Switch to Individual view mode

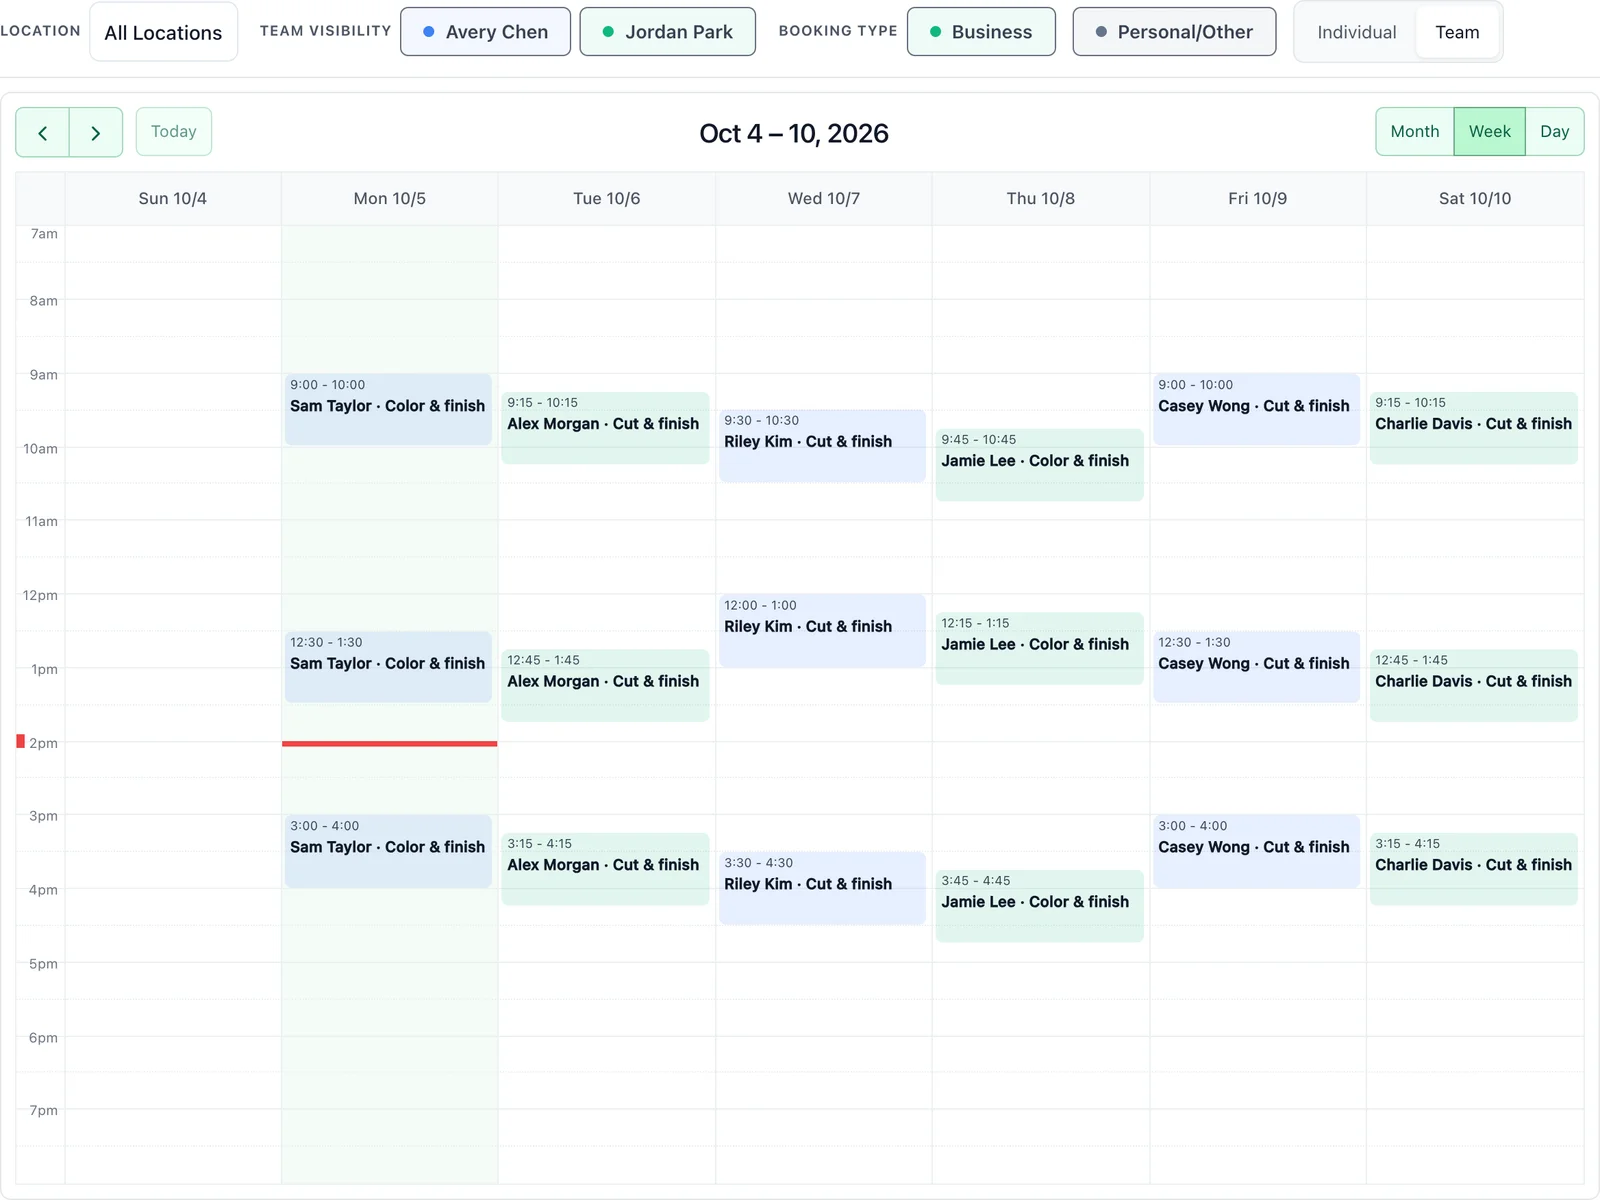[x=1357, y=32]
